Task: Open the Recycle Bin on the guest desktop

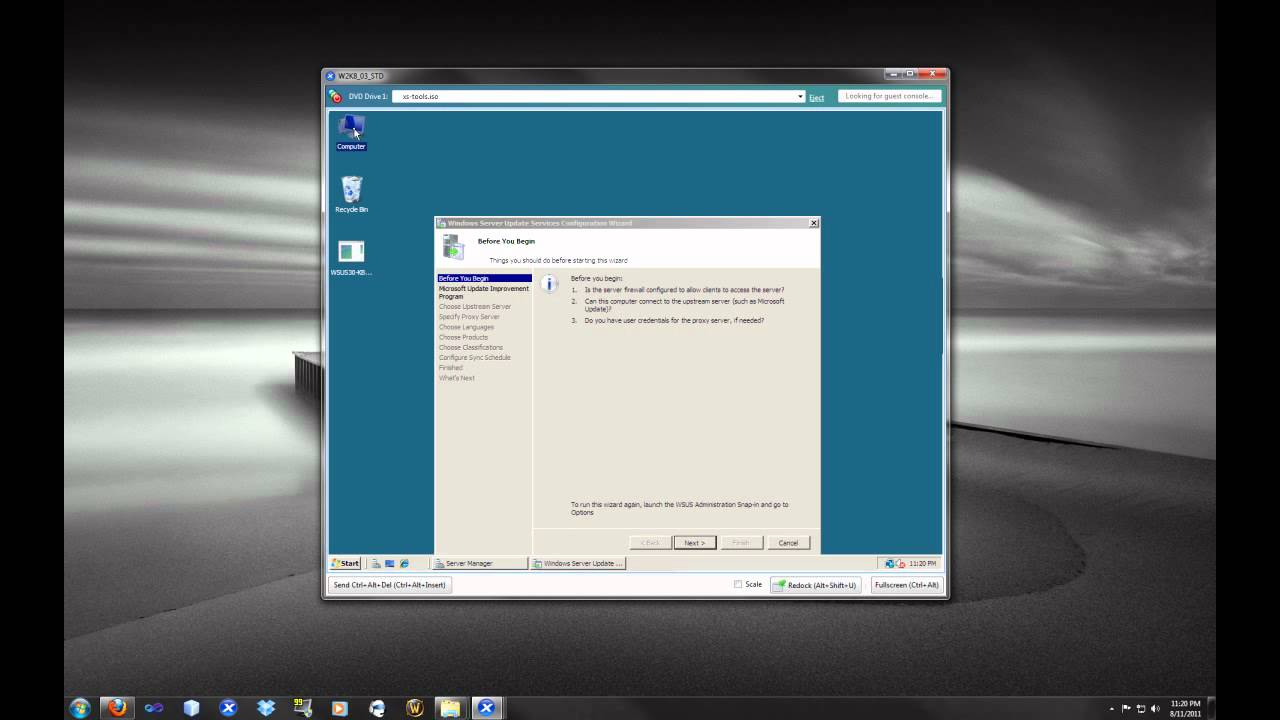Action: click(x=351, y=195)
